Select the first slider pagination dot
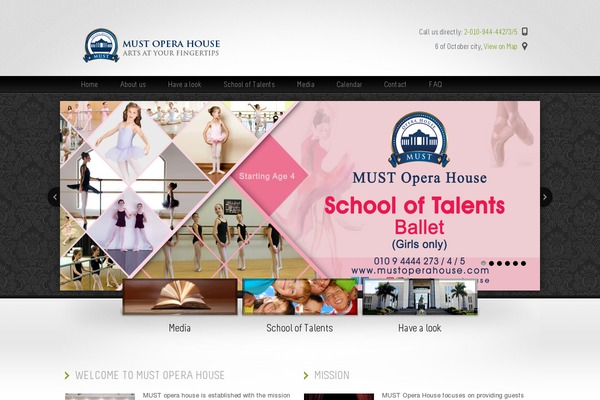 coord(484,263)
